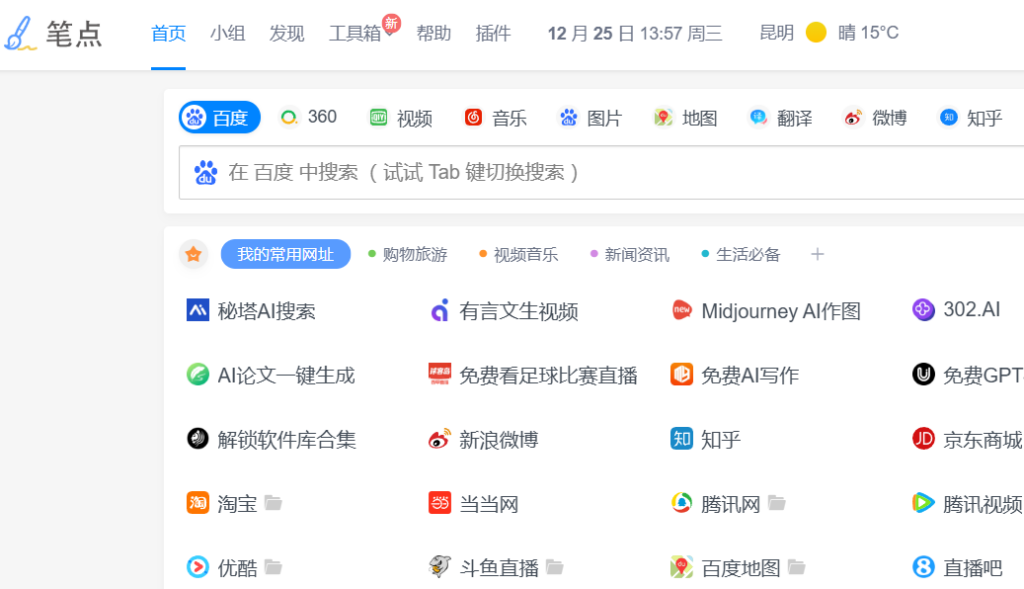The width and height of the screenshot is (1024, 589).
Task: Open the 免费看足球比赛直播 link
Action: tap(533, 375)
